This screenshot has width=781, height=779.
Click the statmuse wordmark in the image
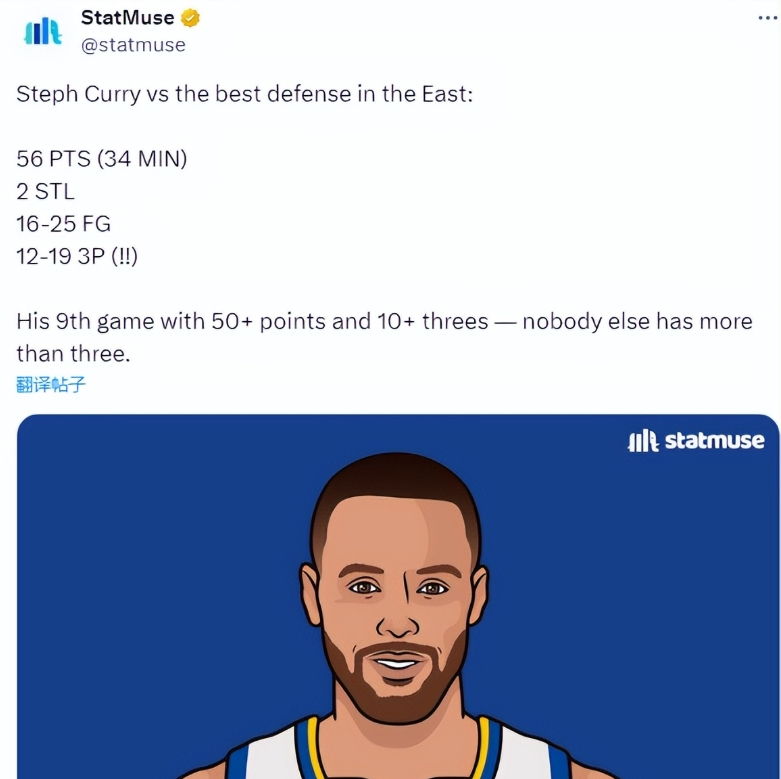click(715, 441)
